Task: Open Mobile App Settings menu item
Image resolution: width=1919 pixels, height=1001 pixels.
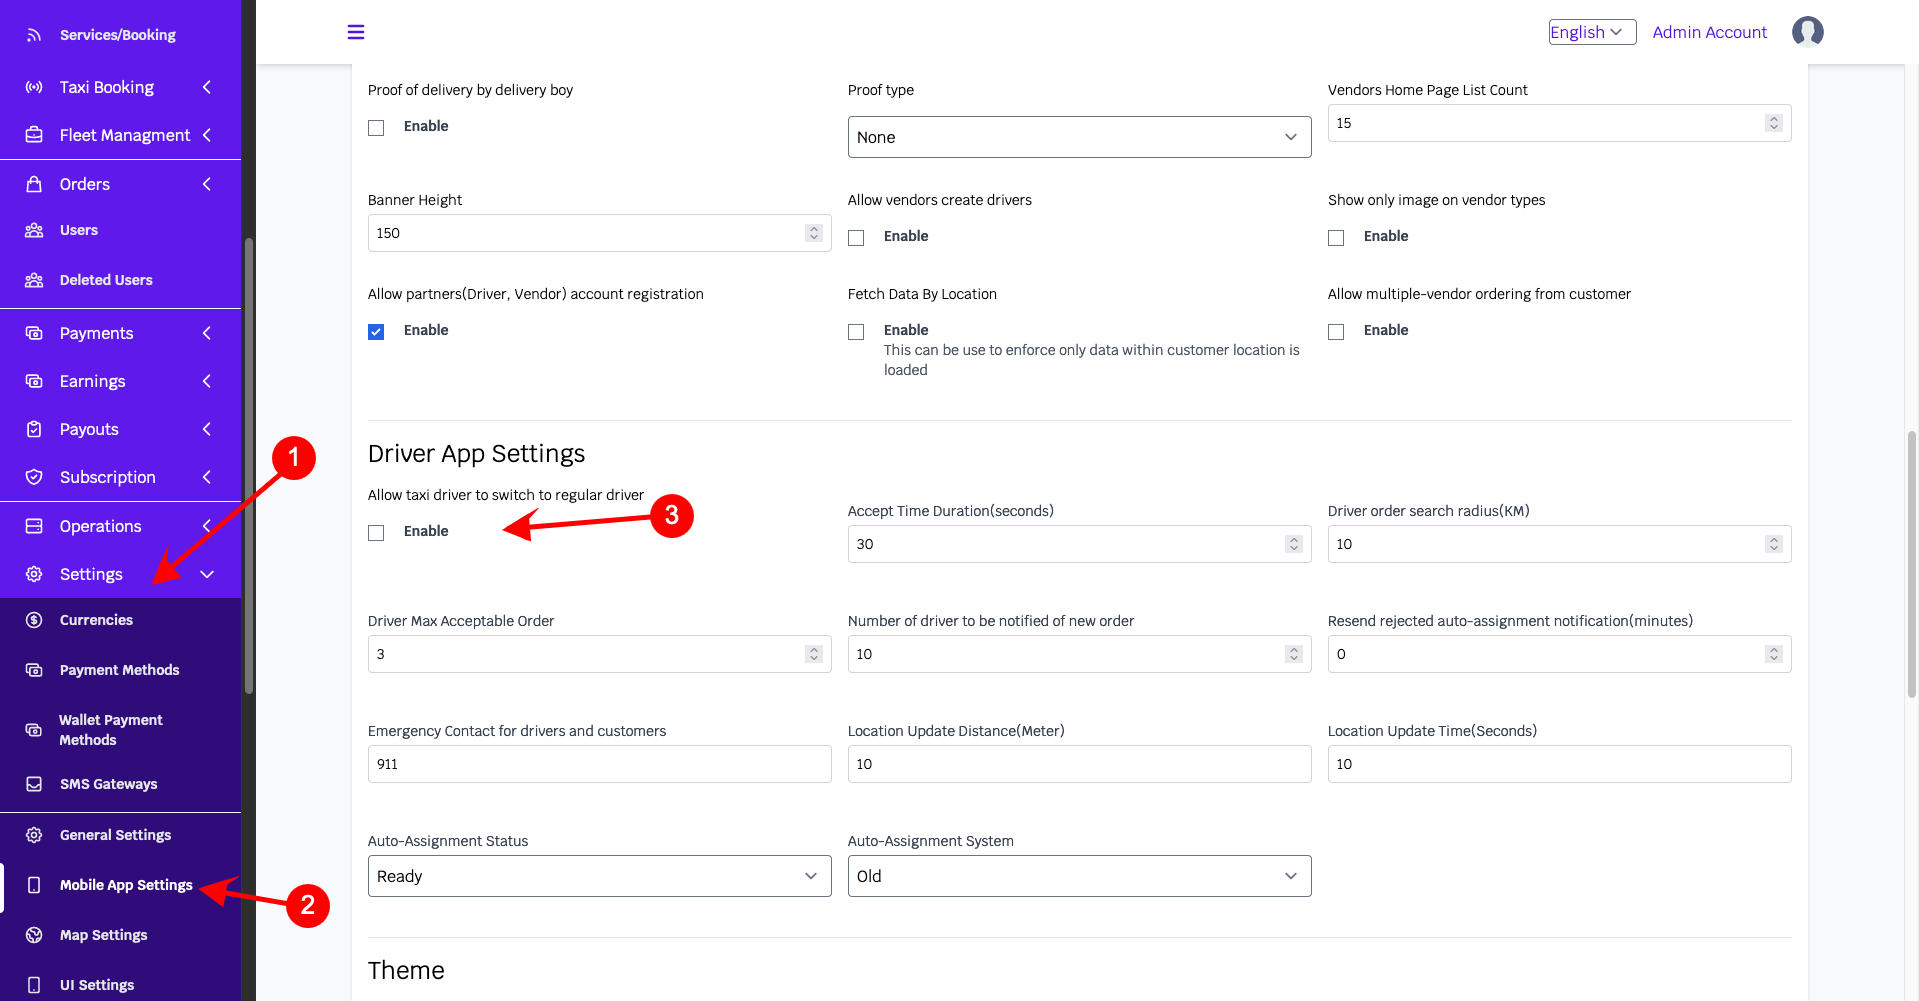Action: click(126, 885)
